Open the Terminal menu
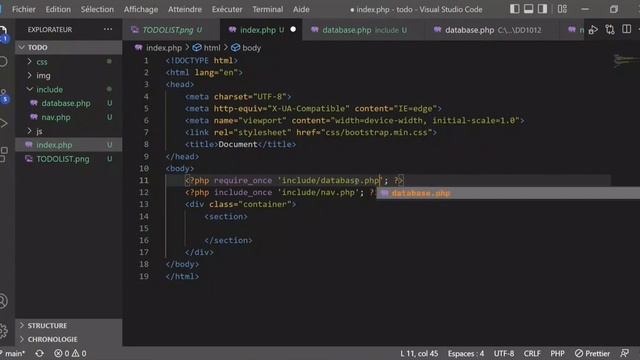The image size is (640, 360). coord(267,9)
